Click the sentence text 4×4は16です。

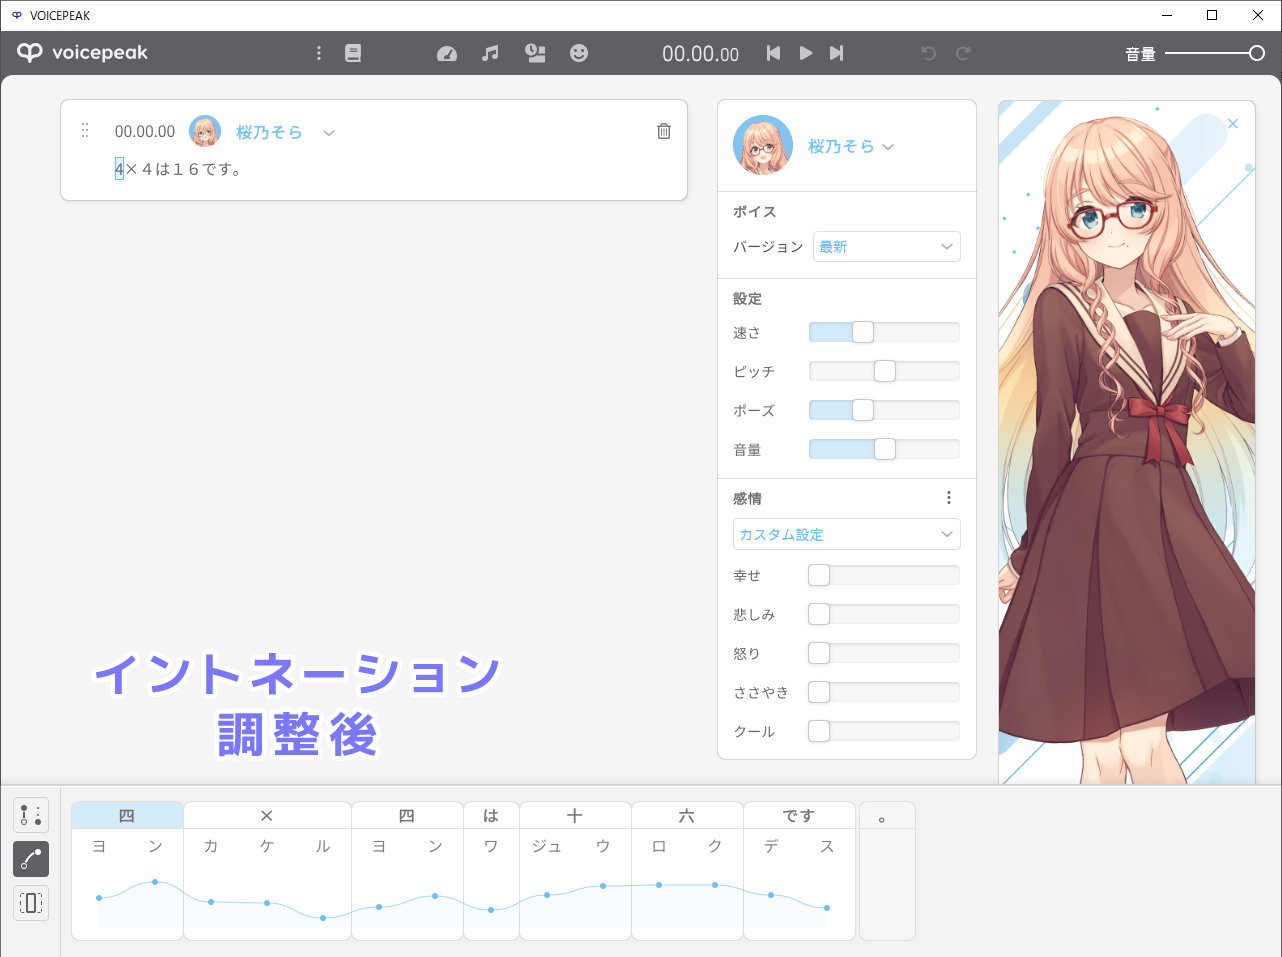point(178,169)
